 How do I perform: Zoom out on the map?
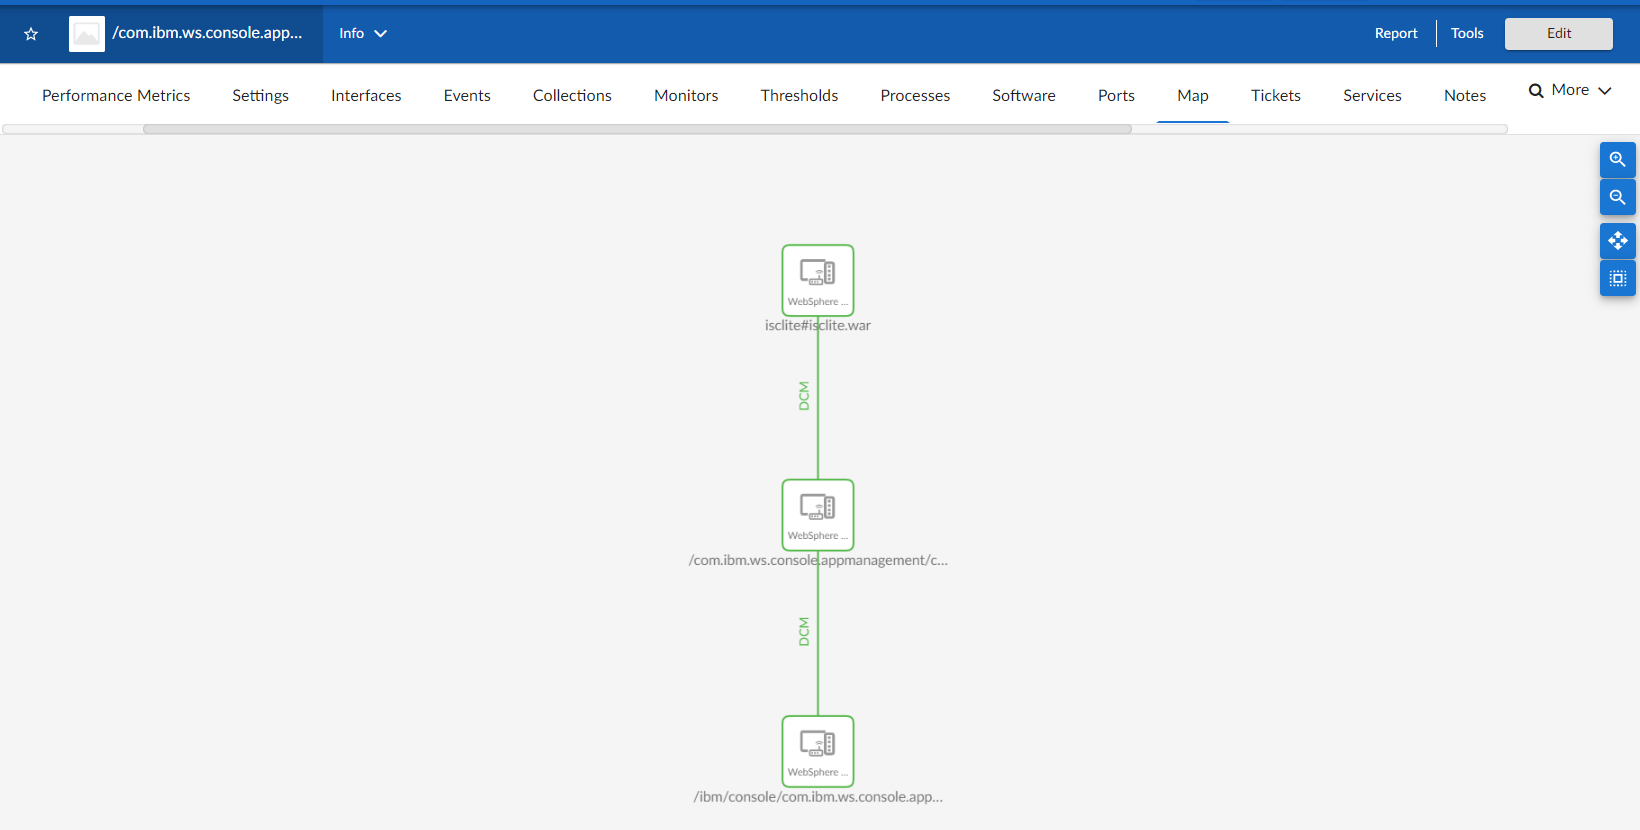click(1617, 198)
